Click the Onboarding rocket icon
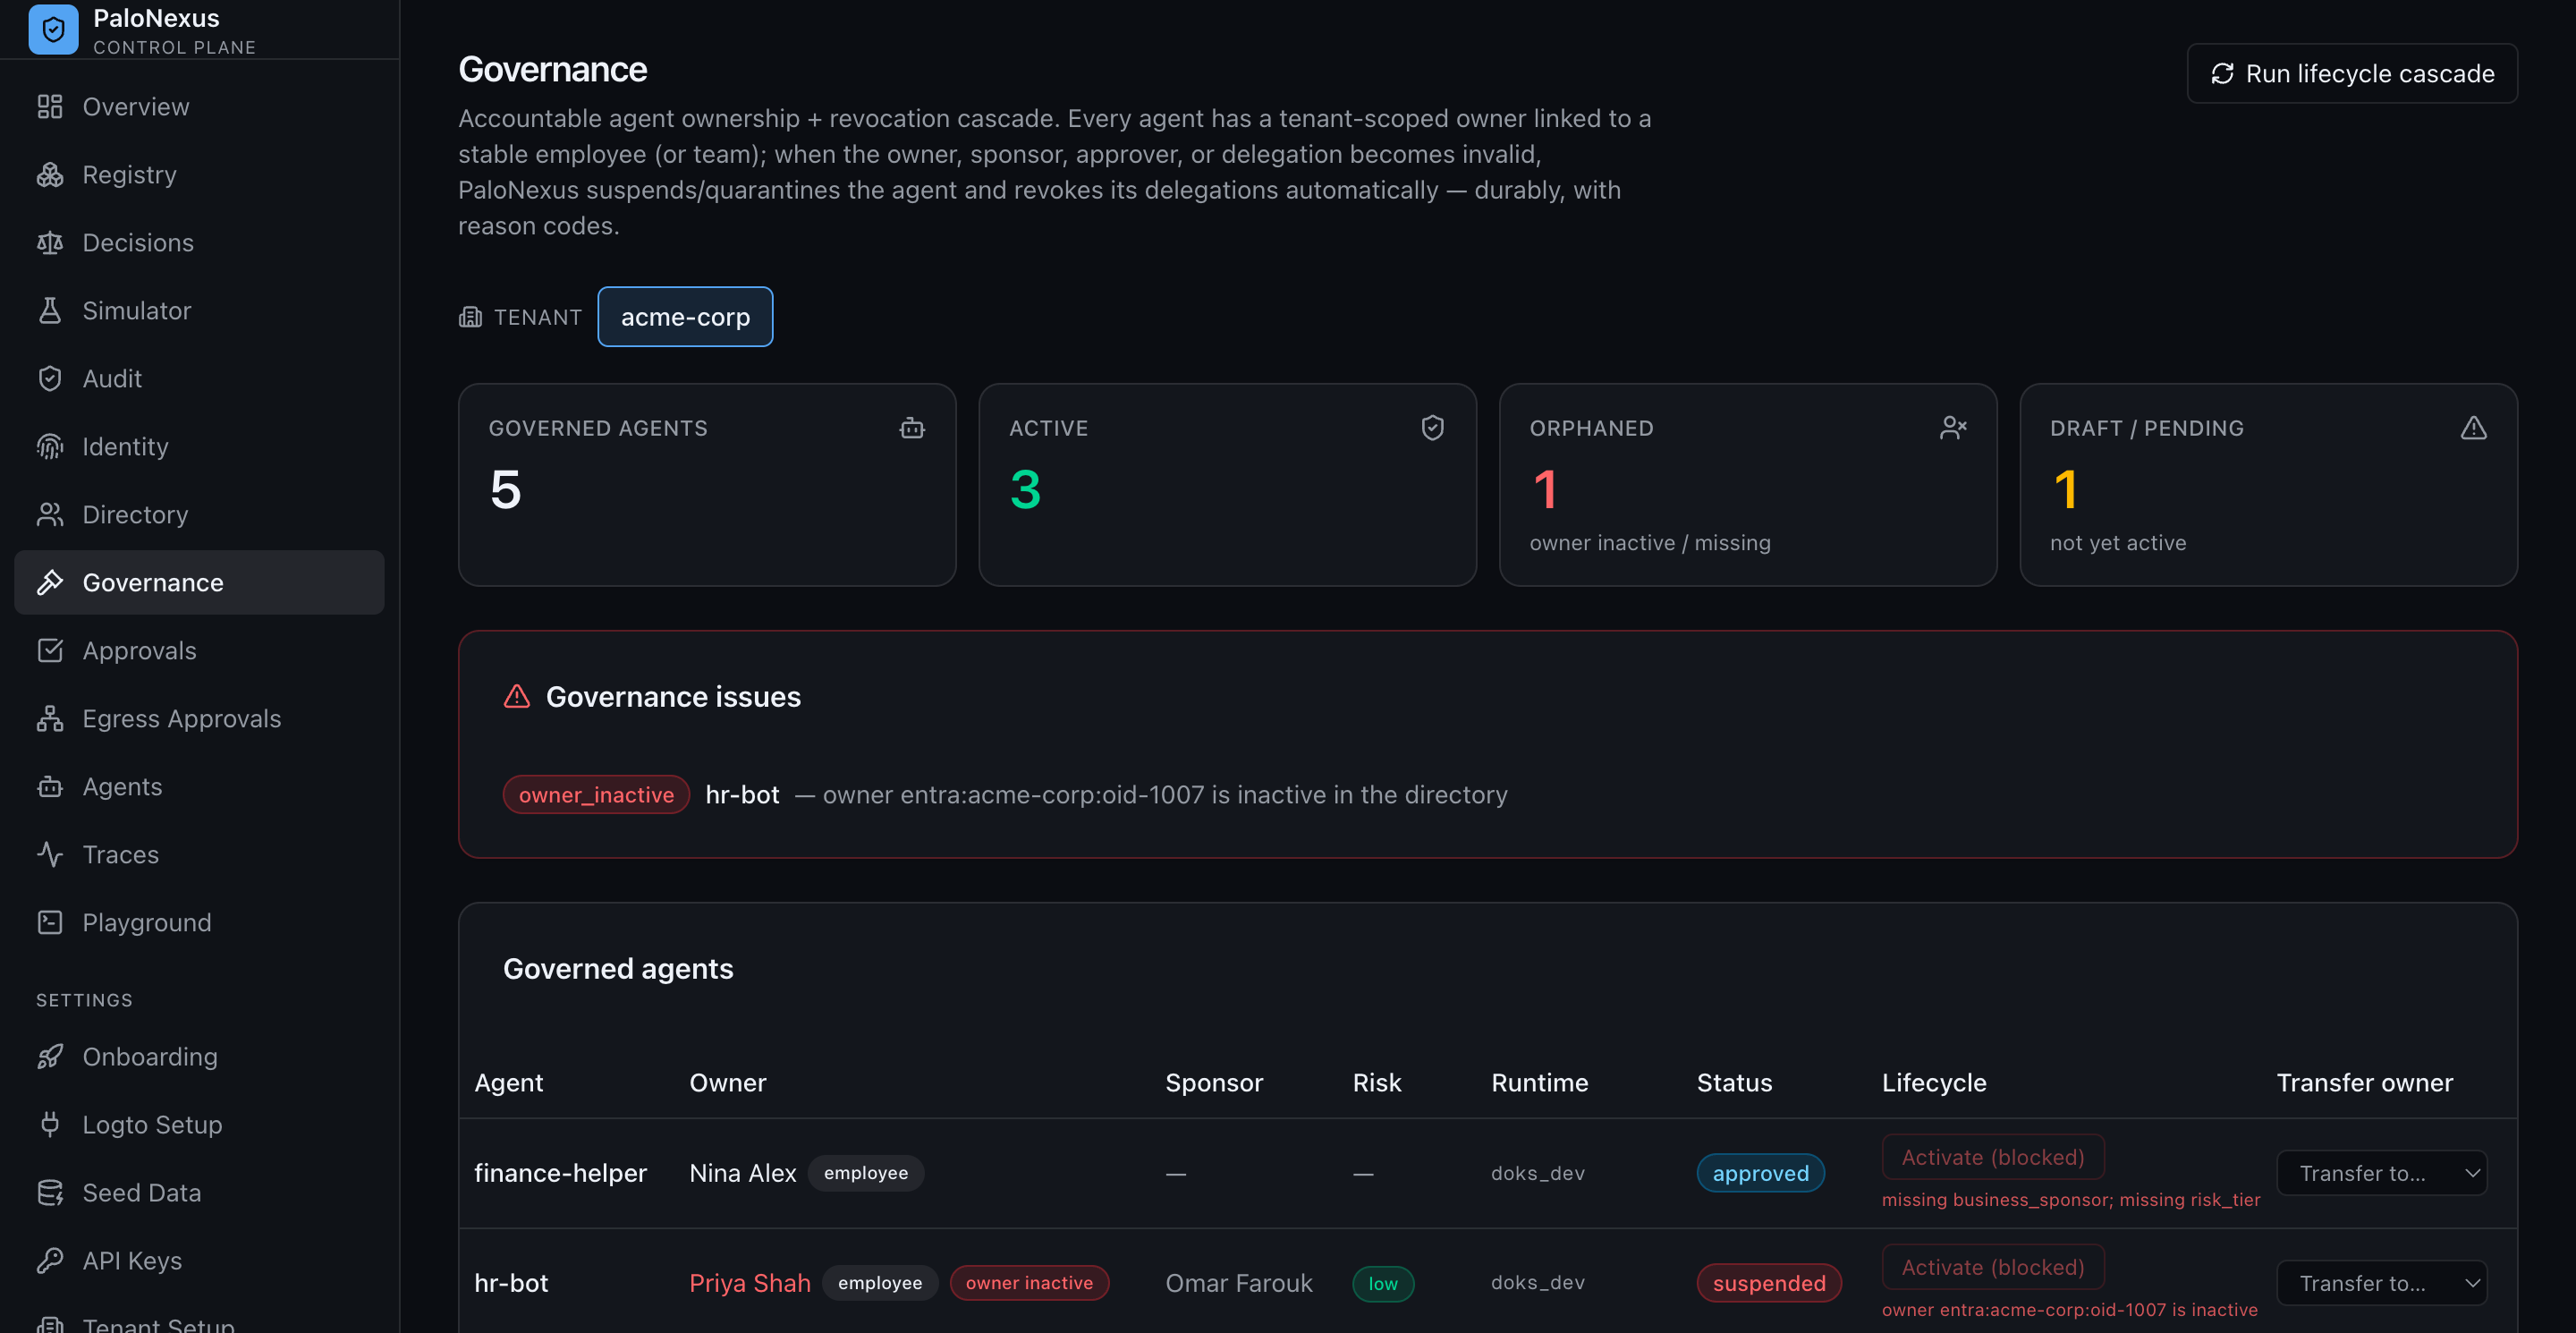 50,1056
